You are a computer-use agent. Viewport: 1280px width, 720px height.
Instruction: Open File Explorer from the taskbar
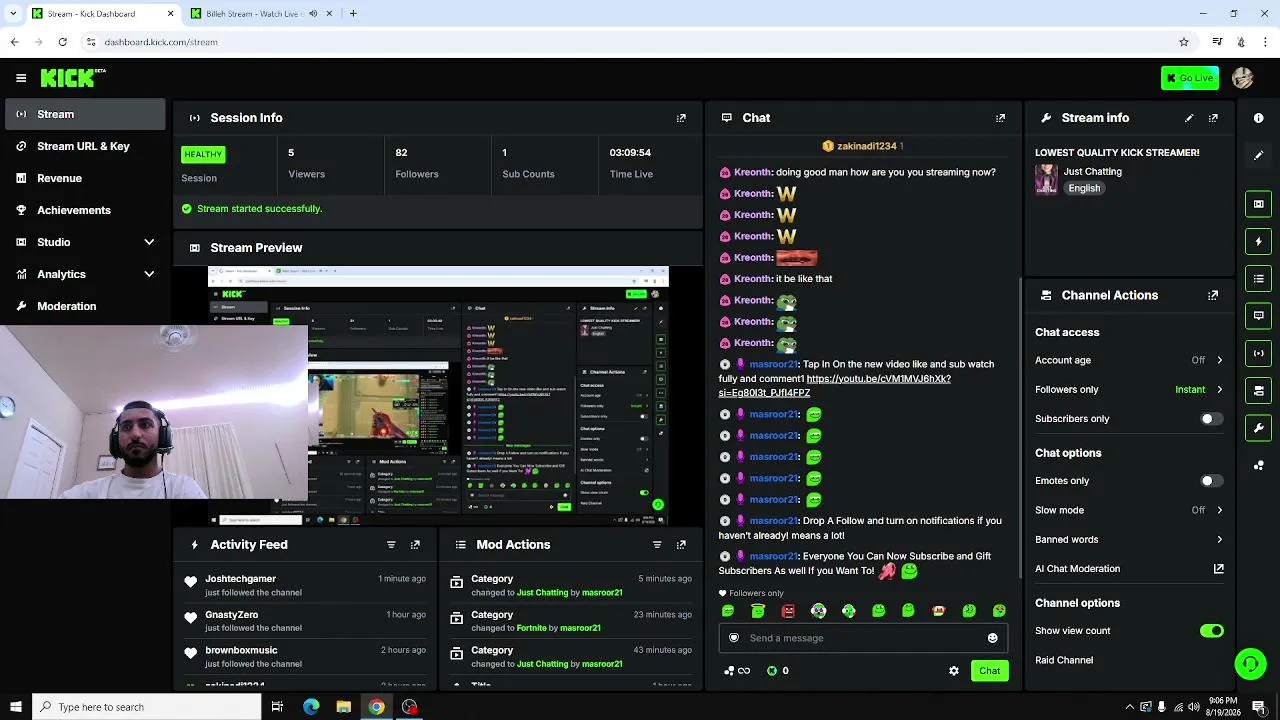(343, 707)
